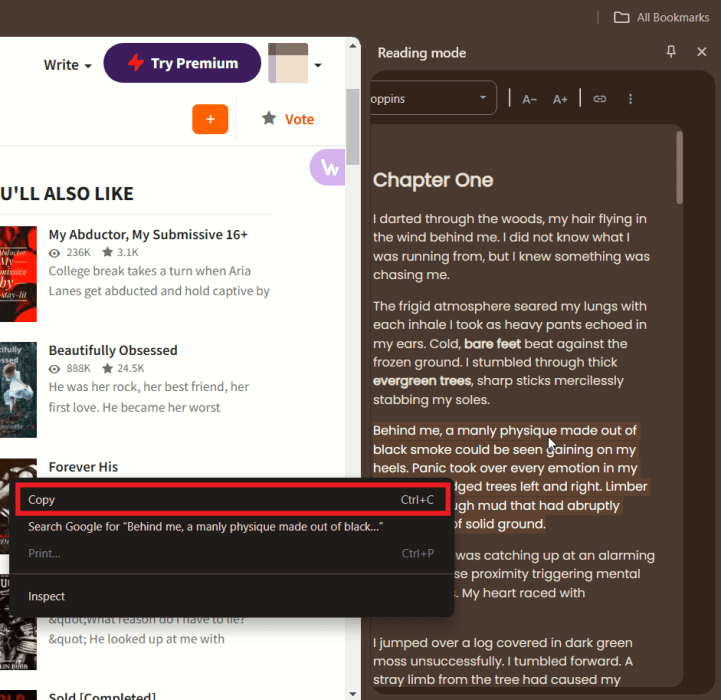Viewport: 721px width, 700px height.
Task: Click the 'I darted through the woods' paragraph
Action: 511,247
